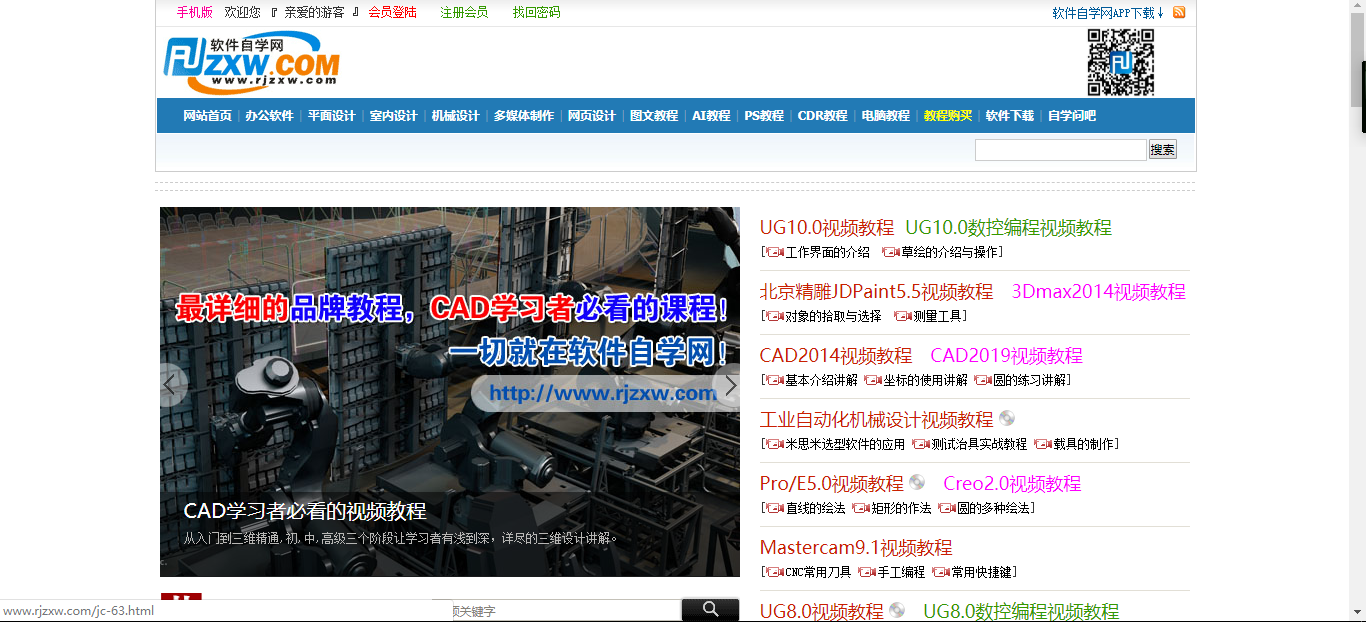Open 软件自学网APP下载 dropdown link
This screenshot has width=1366, height=622.
pyautogui.click(x=1108, y=13)
